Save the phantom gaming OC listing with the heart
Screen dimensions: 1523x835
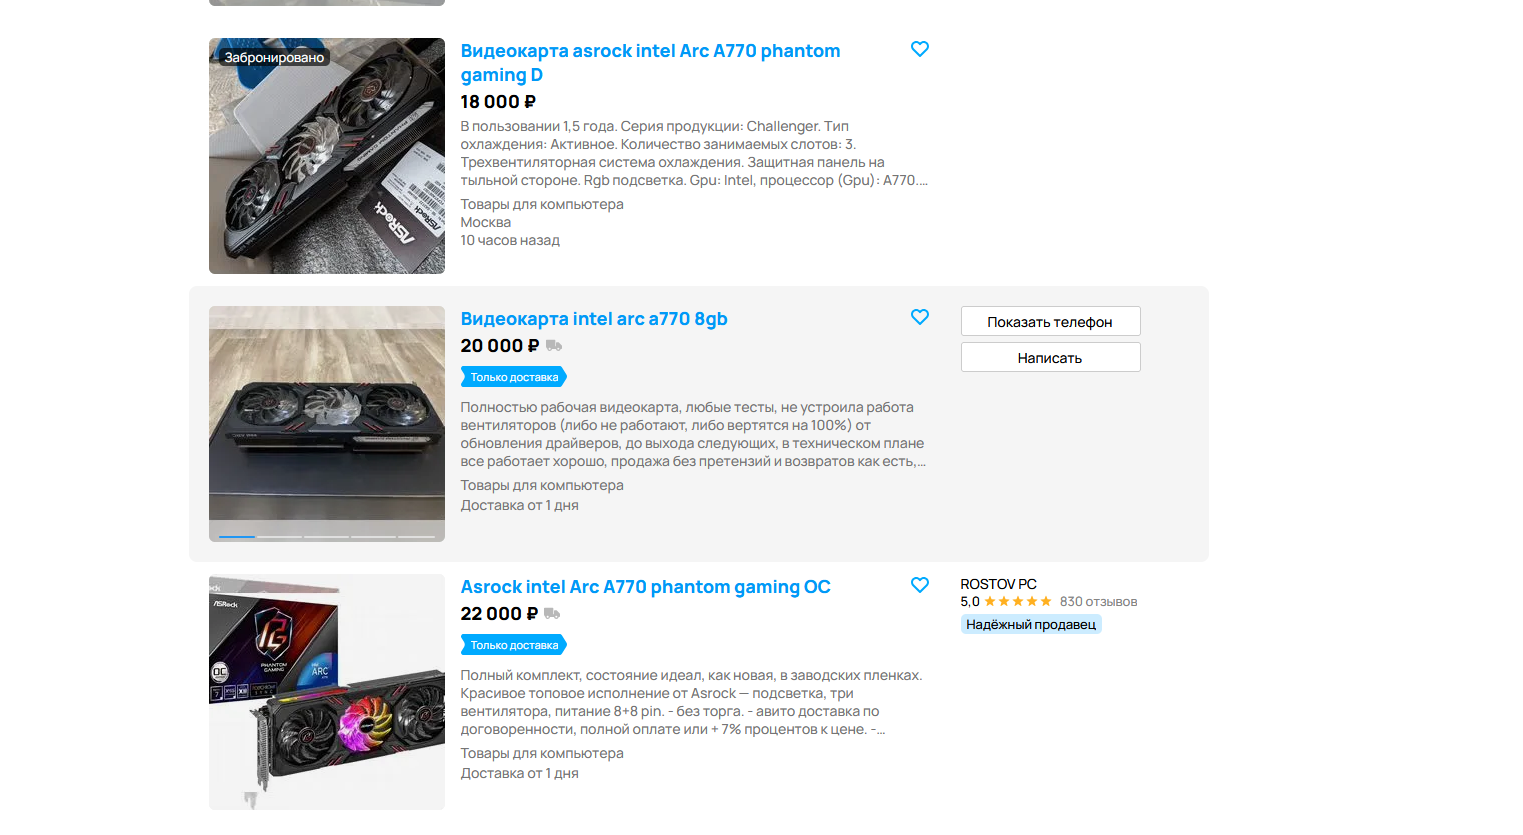click(x=920, y=585)
